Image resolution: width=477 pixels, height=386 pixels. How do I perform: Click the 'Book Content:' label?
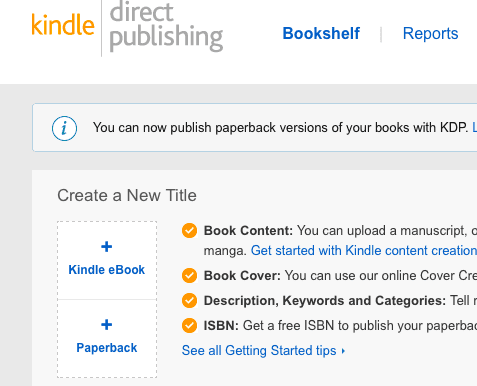point(248,231)
